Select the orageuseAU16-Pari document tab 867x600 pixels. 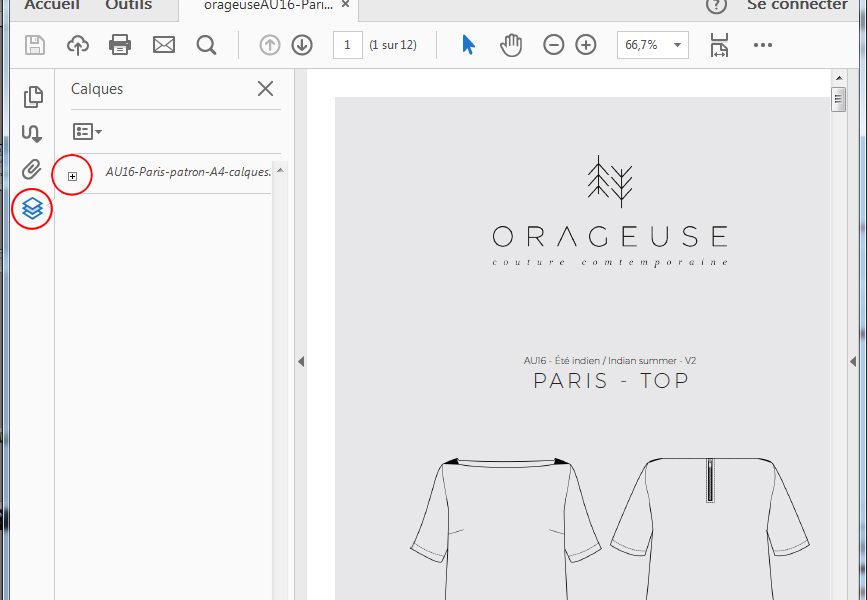coord(269,6)
